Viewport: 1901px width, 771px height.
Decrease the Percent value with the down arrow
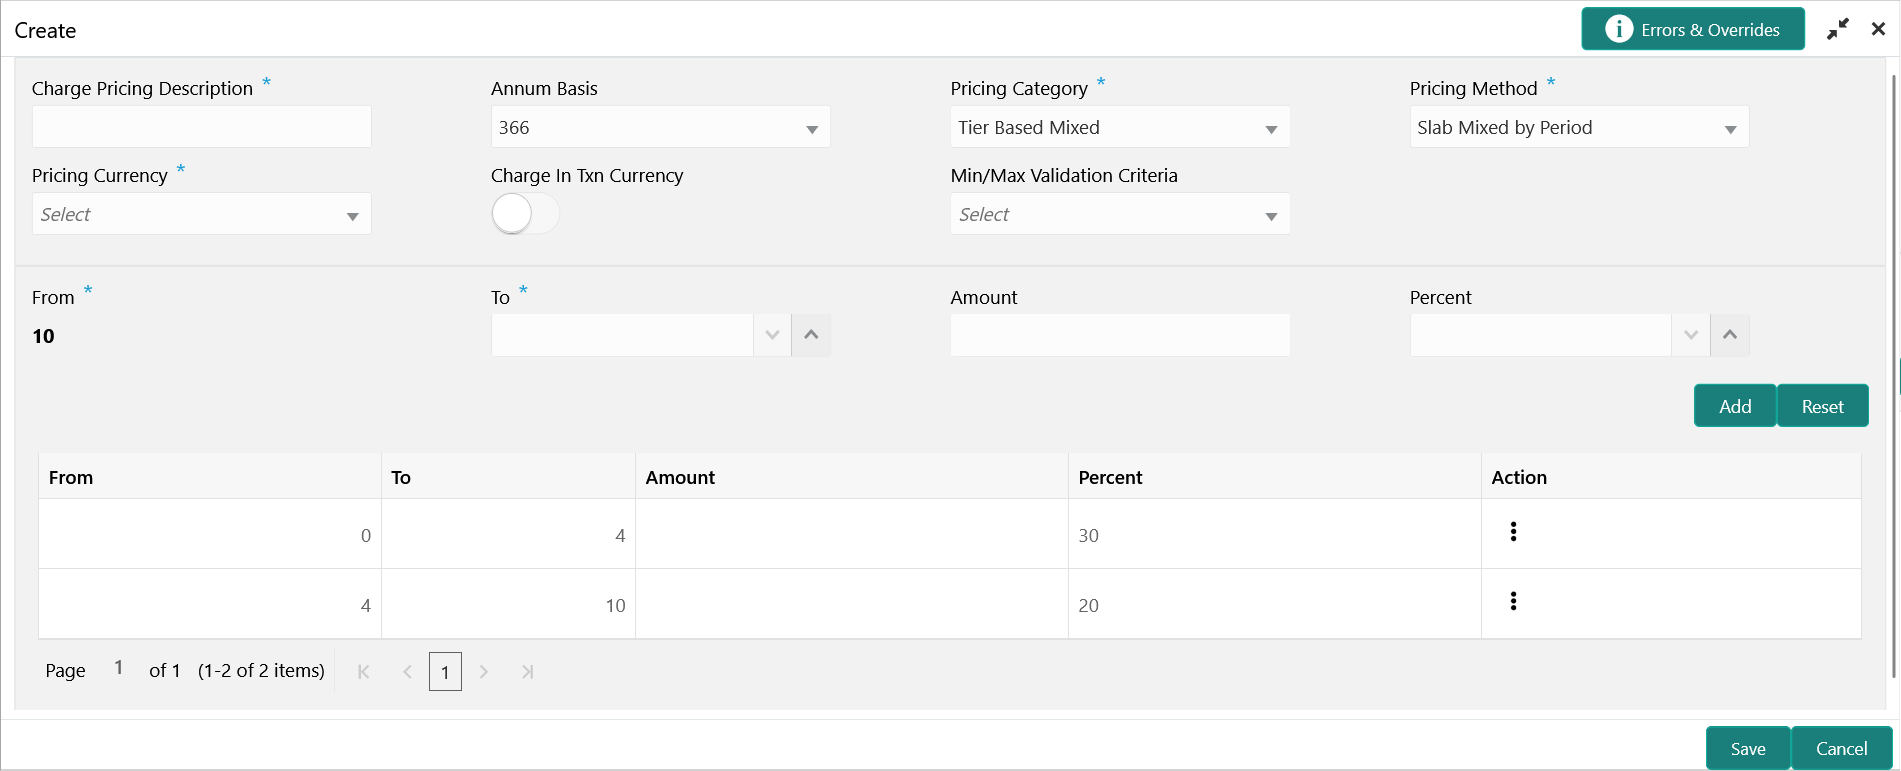pos(1691,335)
